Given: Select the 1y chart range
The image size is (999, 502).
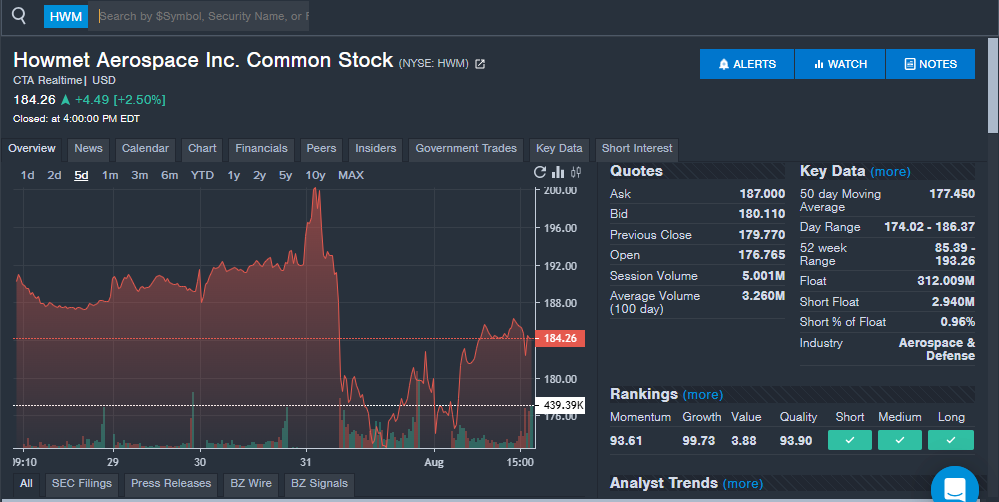Looking at the screenshot, I should (x=233, y=175).
